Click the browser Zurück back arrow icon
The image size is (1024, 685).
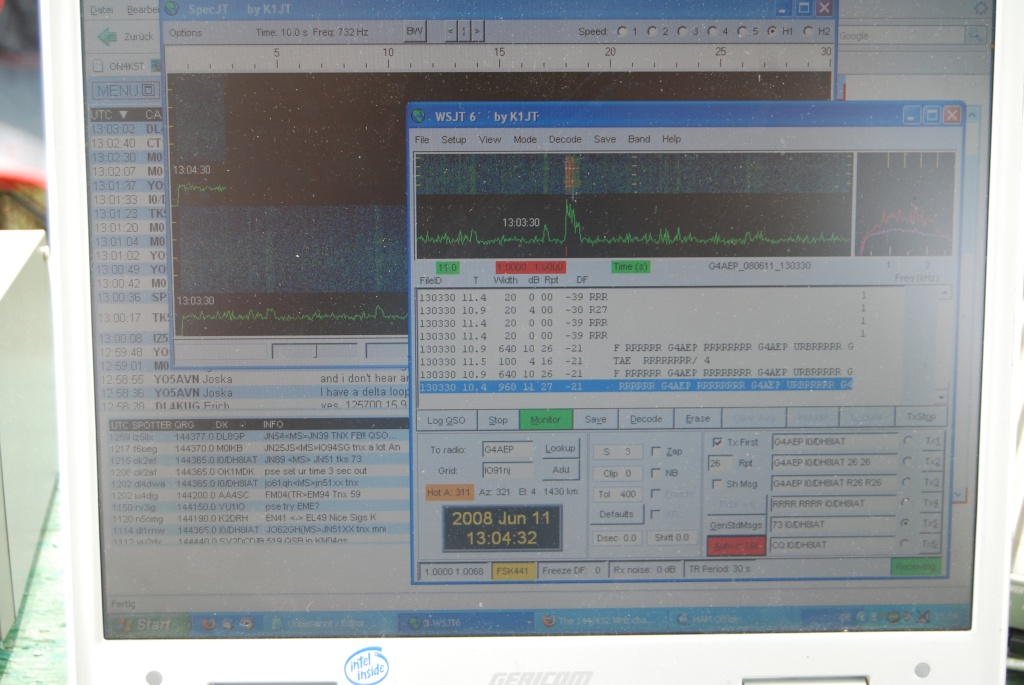point(107,37)
